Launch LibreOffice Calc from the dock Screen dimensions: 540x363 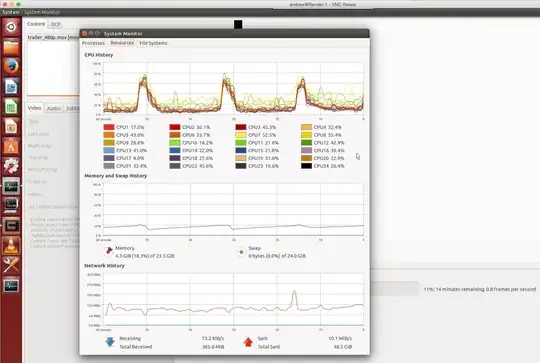tap(11, 106)
